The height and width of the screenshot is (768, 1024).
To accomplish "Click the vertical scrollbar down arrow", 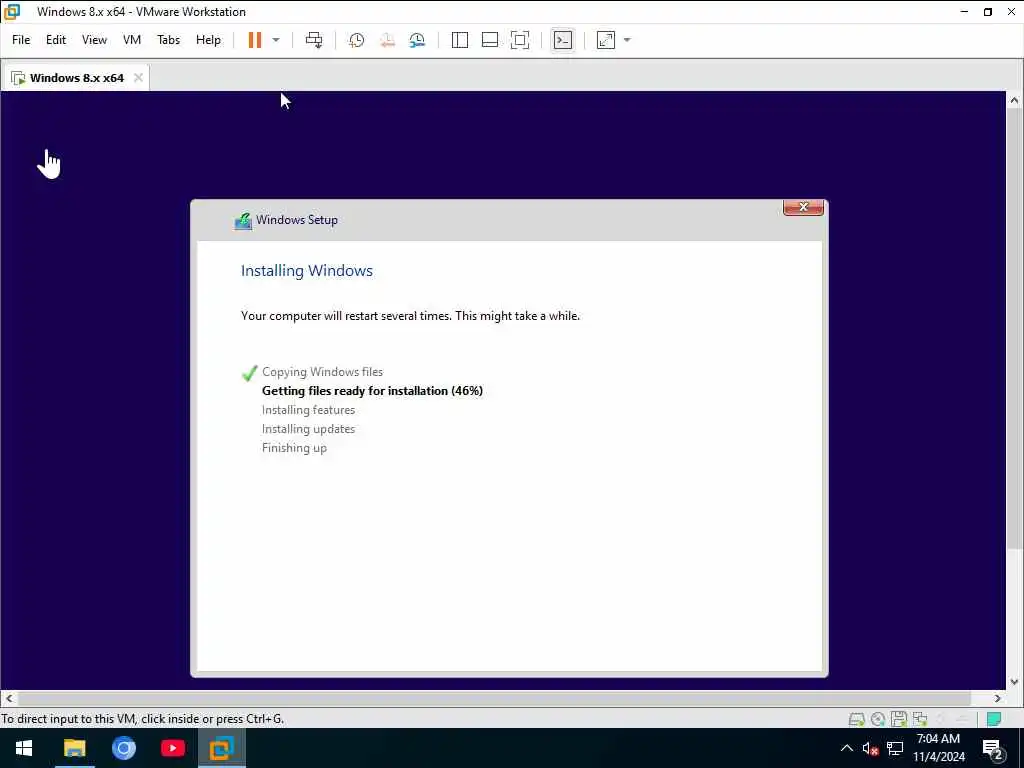I will (x=1014, y=682).
